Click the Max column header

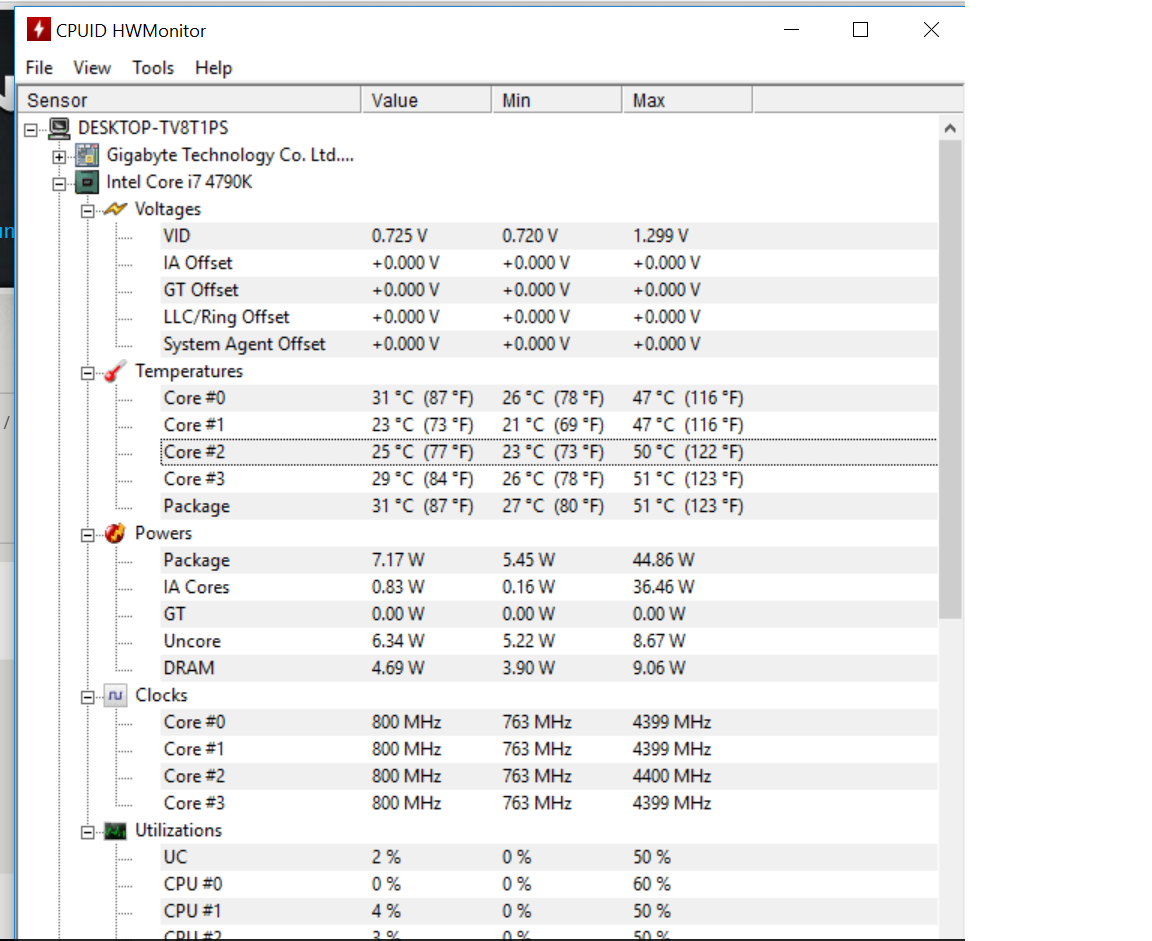click(688, 100)
